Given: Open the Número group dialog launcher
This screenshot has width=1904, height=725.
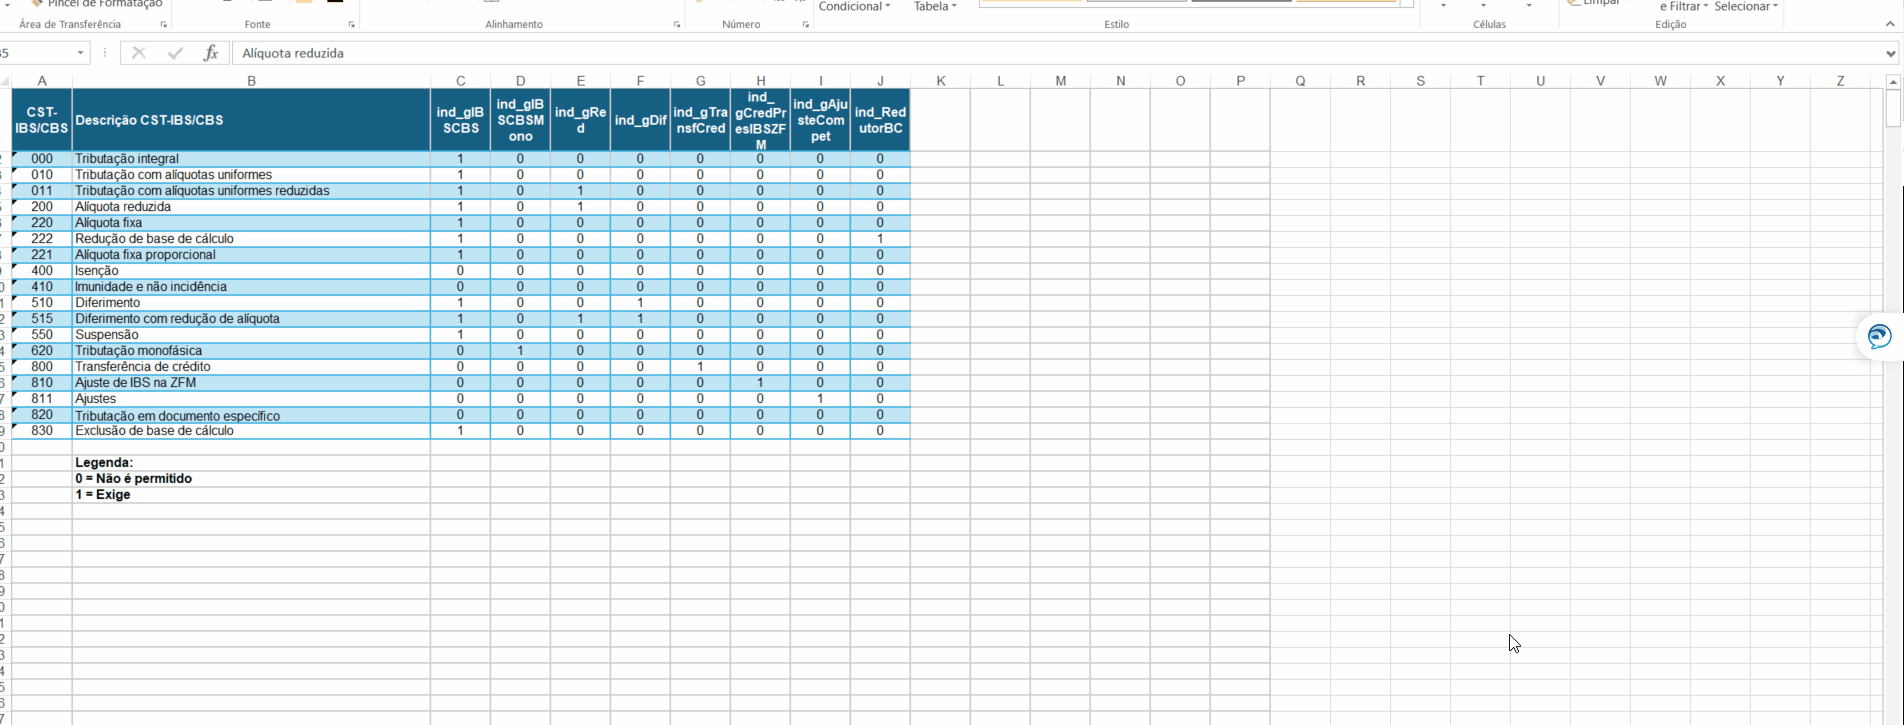Looking at the screenshot, I should point(805,24).
